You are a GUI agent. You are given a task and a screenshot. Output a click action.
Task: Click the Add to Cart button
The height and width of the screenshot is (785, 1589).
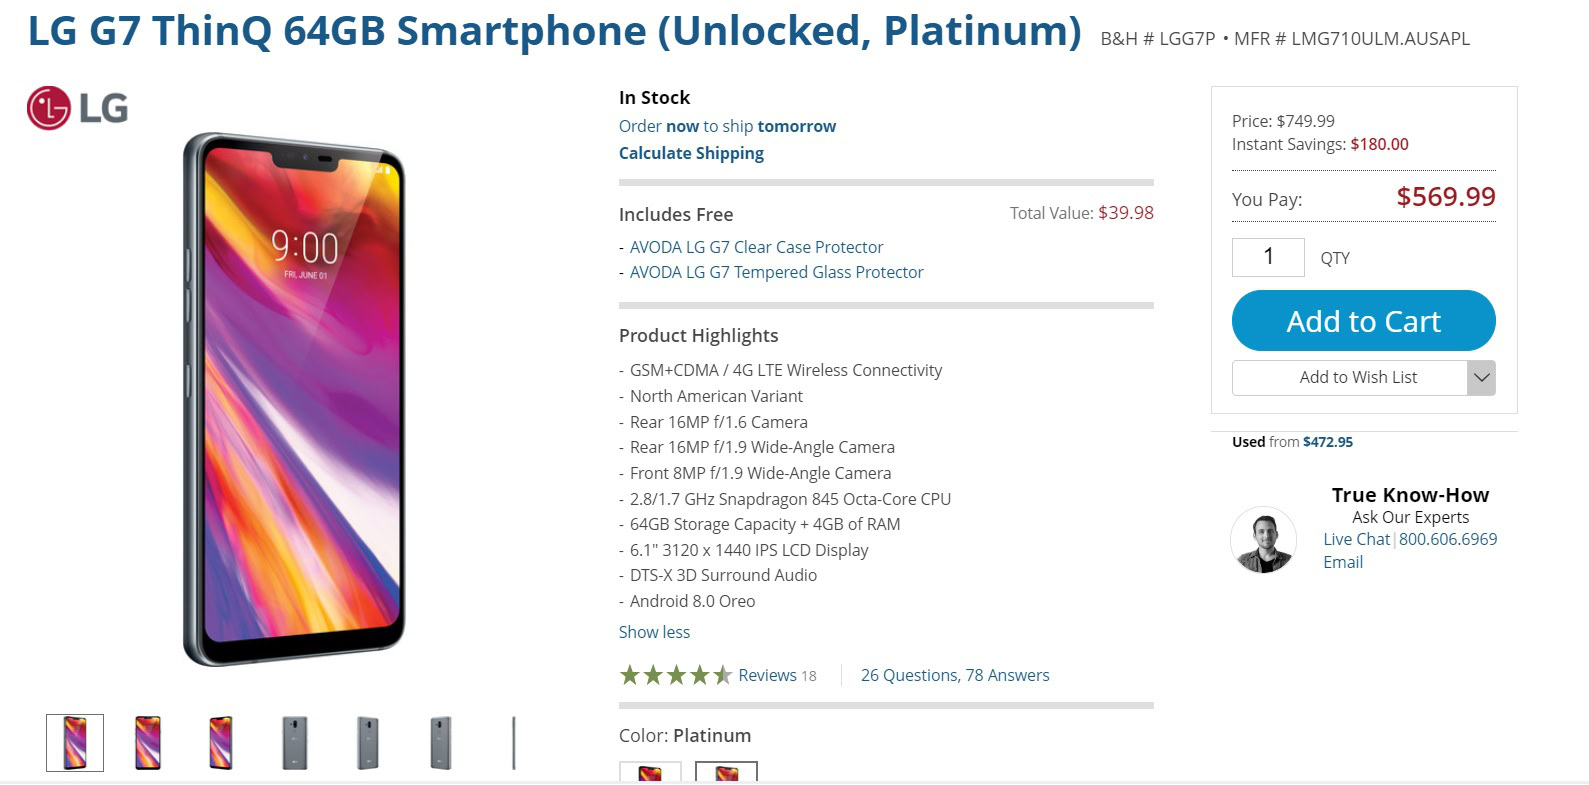click(x=1363, y=321)
